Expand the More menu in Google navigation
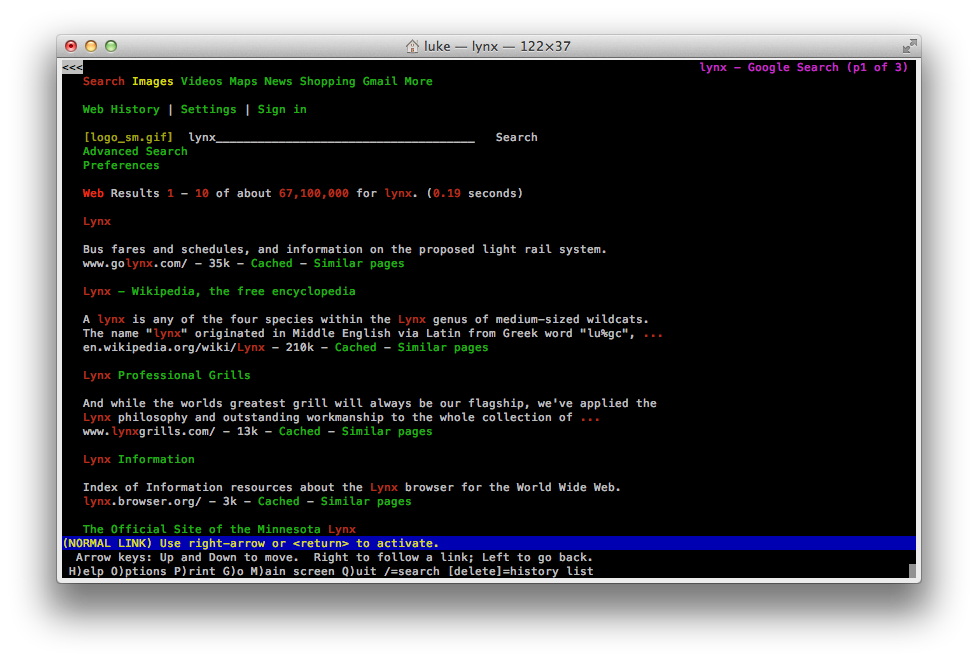 pos(418,82)
